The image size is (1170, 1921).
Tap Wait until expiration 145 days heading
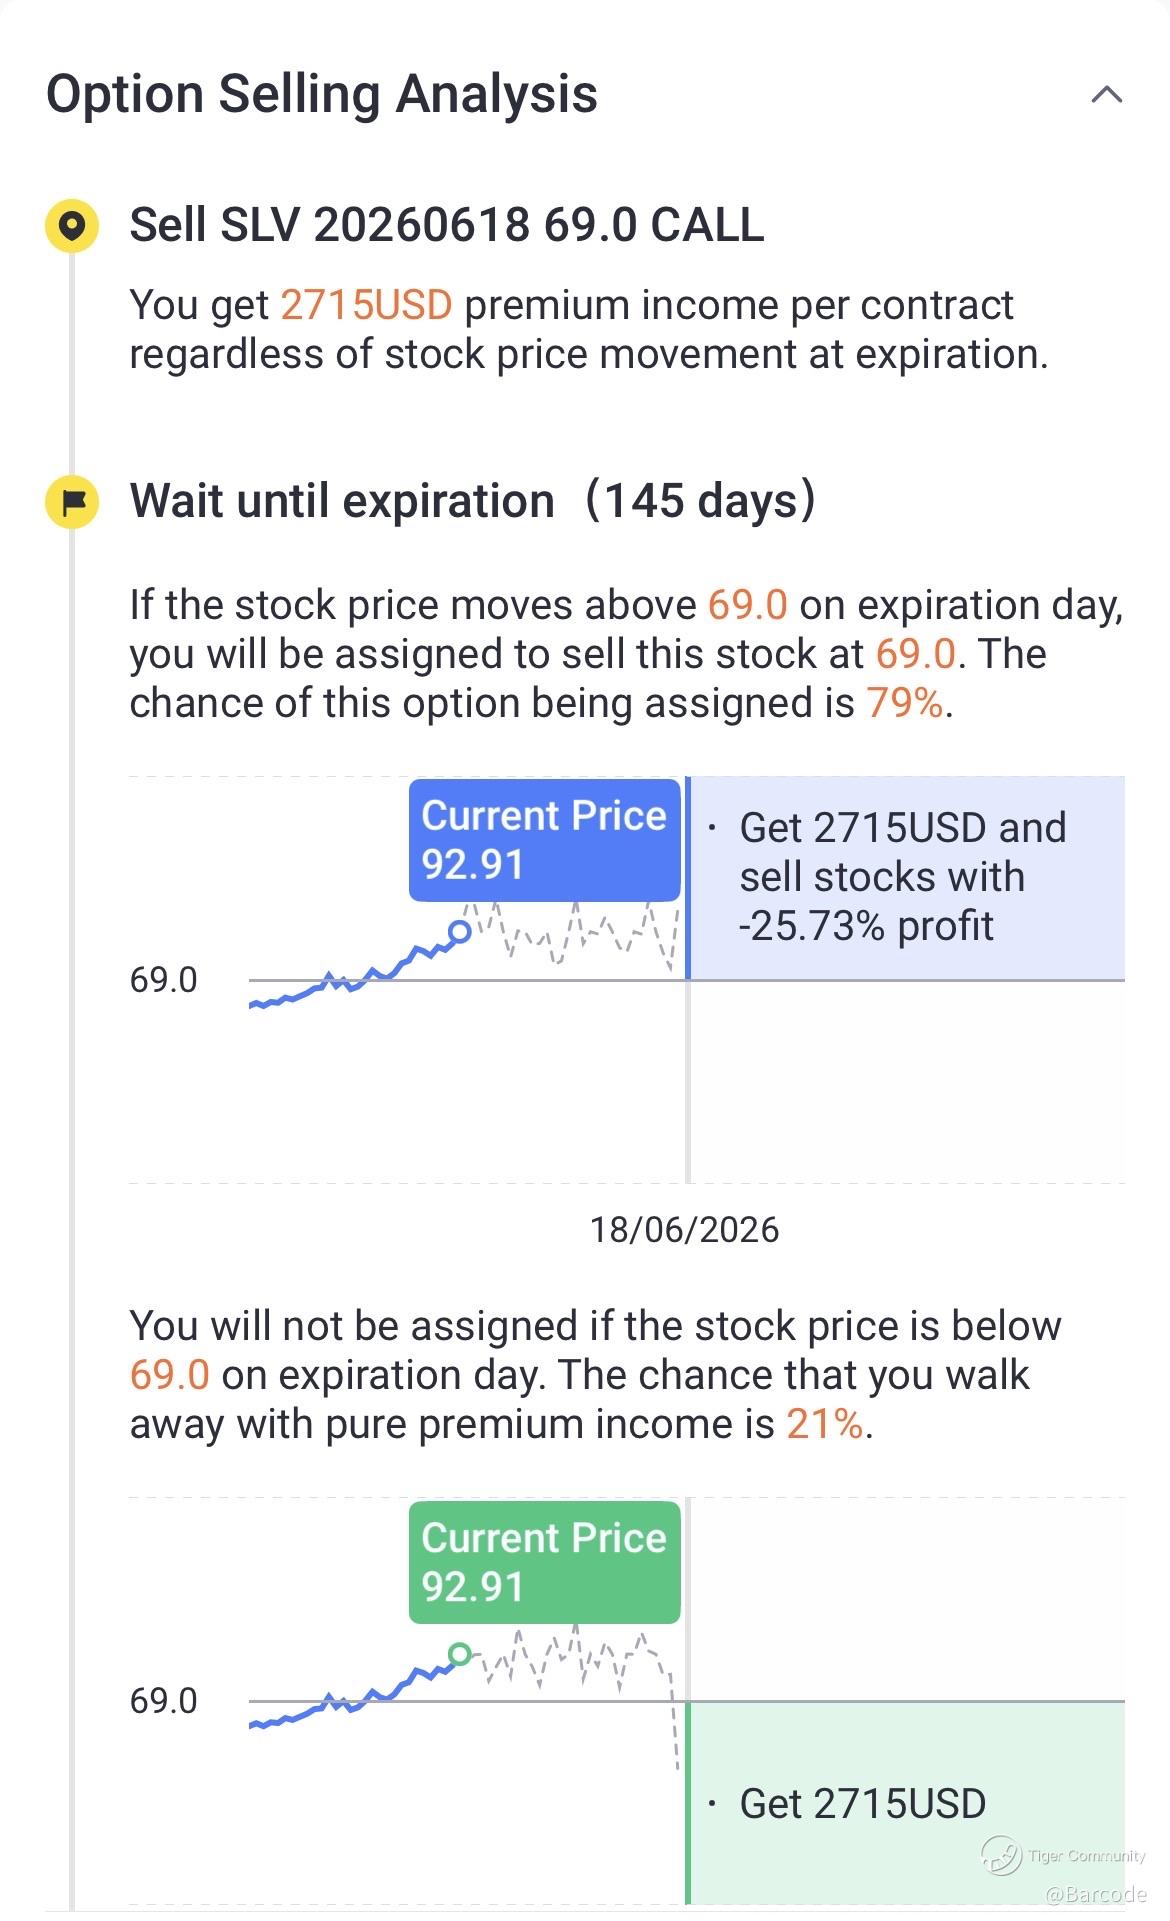(472, 501)
